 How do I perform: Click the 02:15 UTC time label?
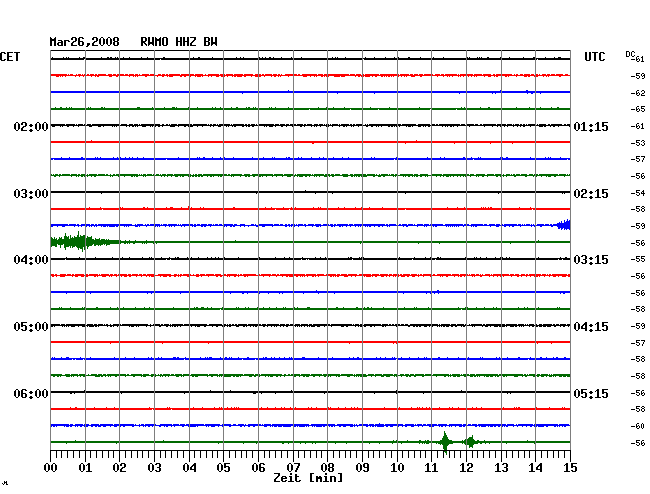[x=591, y=194]
